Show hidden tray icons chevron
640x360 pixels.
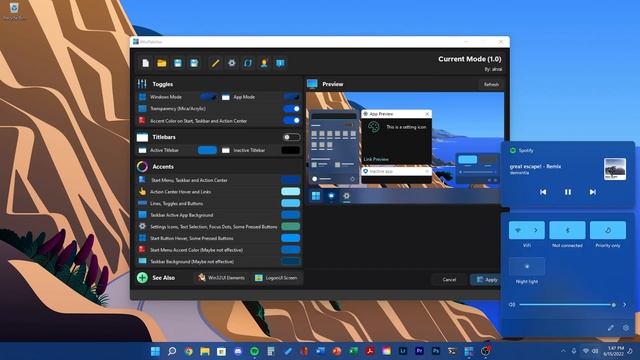(563, 351)
